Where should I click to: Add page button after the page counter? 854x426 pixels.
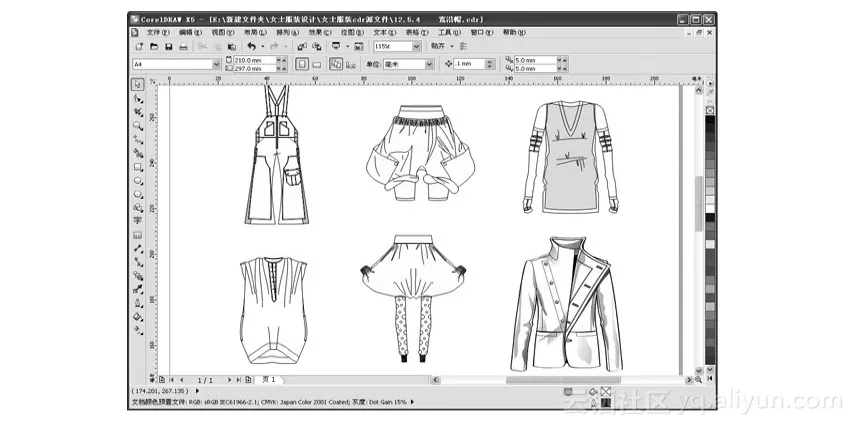tap(248, 380)
